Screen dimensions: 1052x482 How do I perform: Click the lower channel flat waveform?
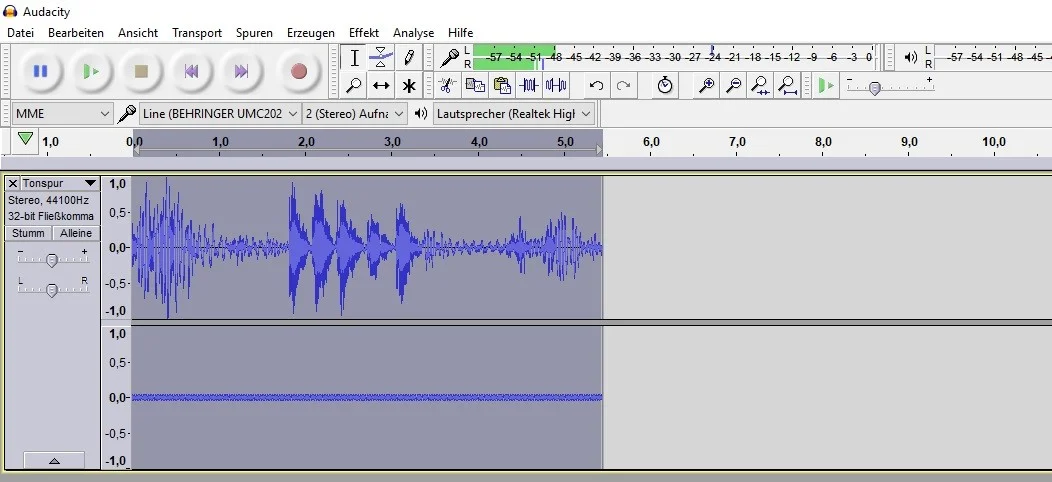coord(366,397)
